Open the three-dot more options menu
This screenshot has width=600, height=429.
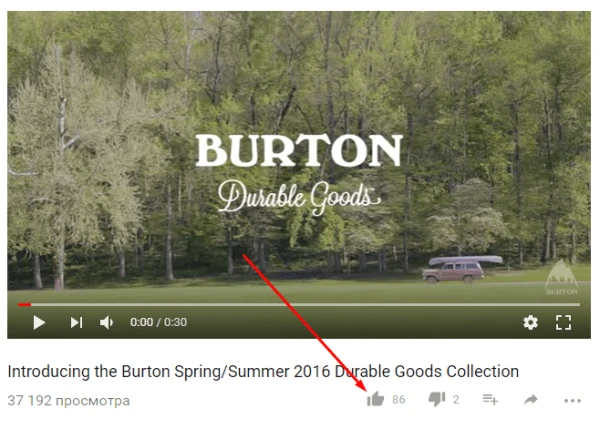572,401
